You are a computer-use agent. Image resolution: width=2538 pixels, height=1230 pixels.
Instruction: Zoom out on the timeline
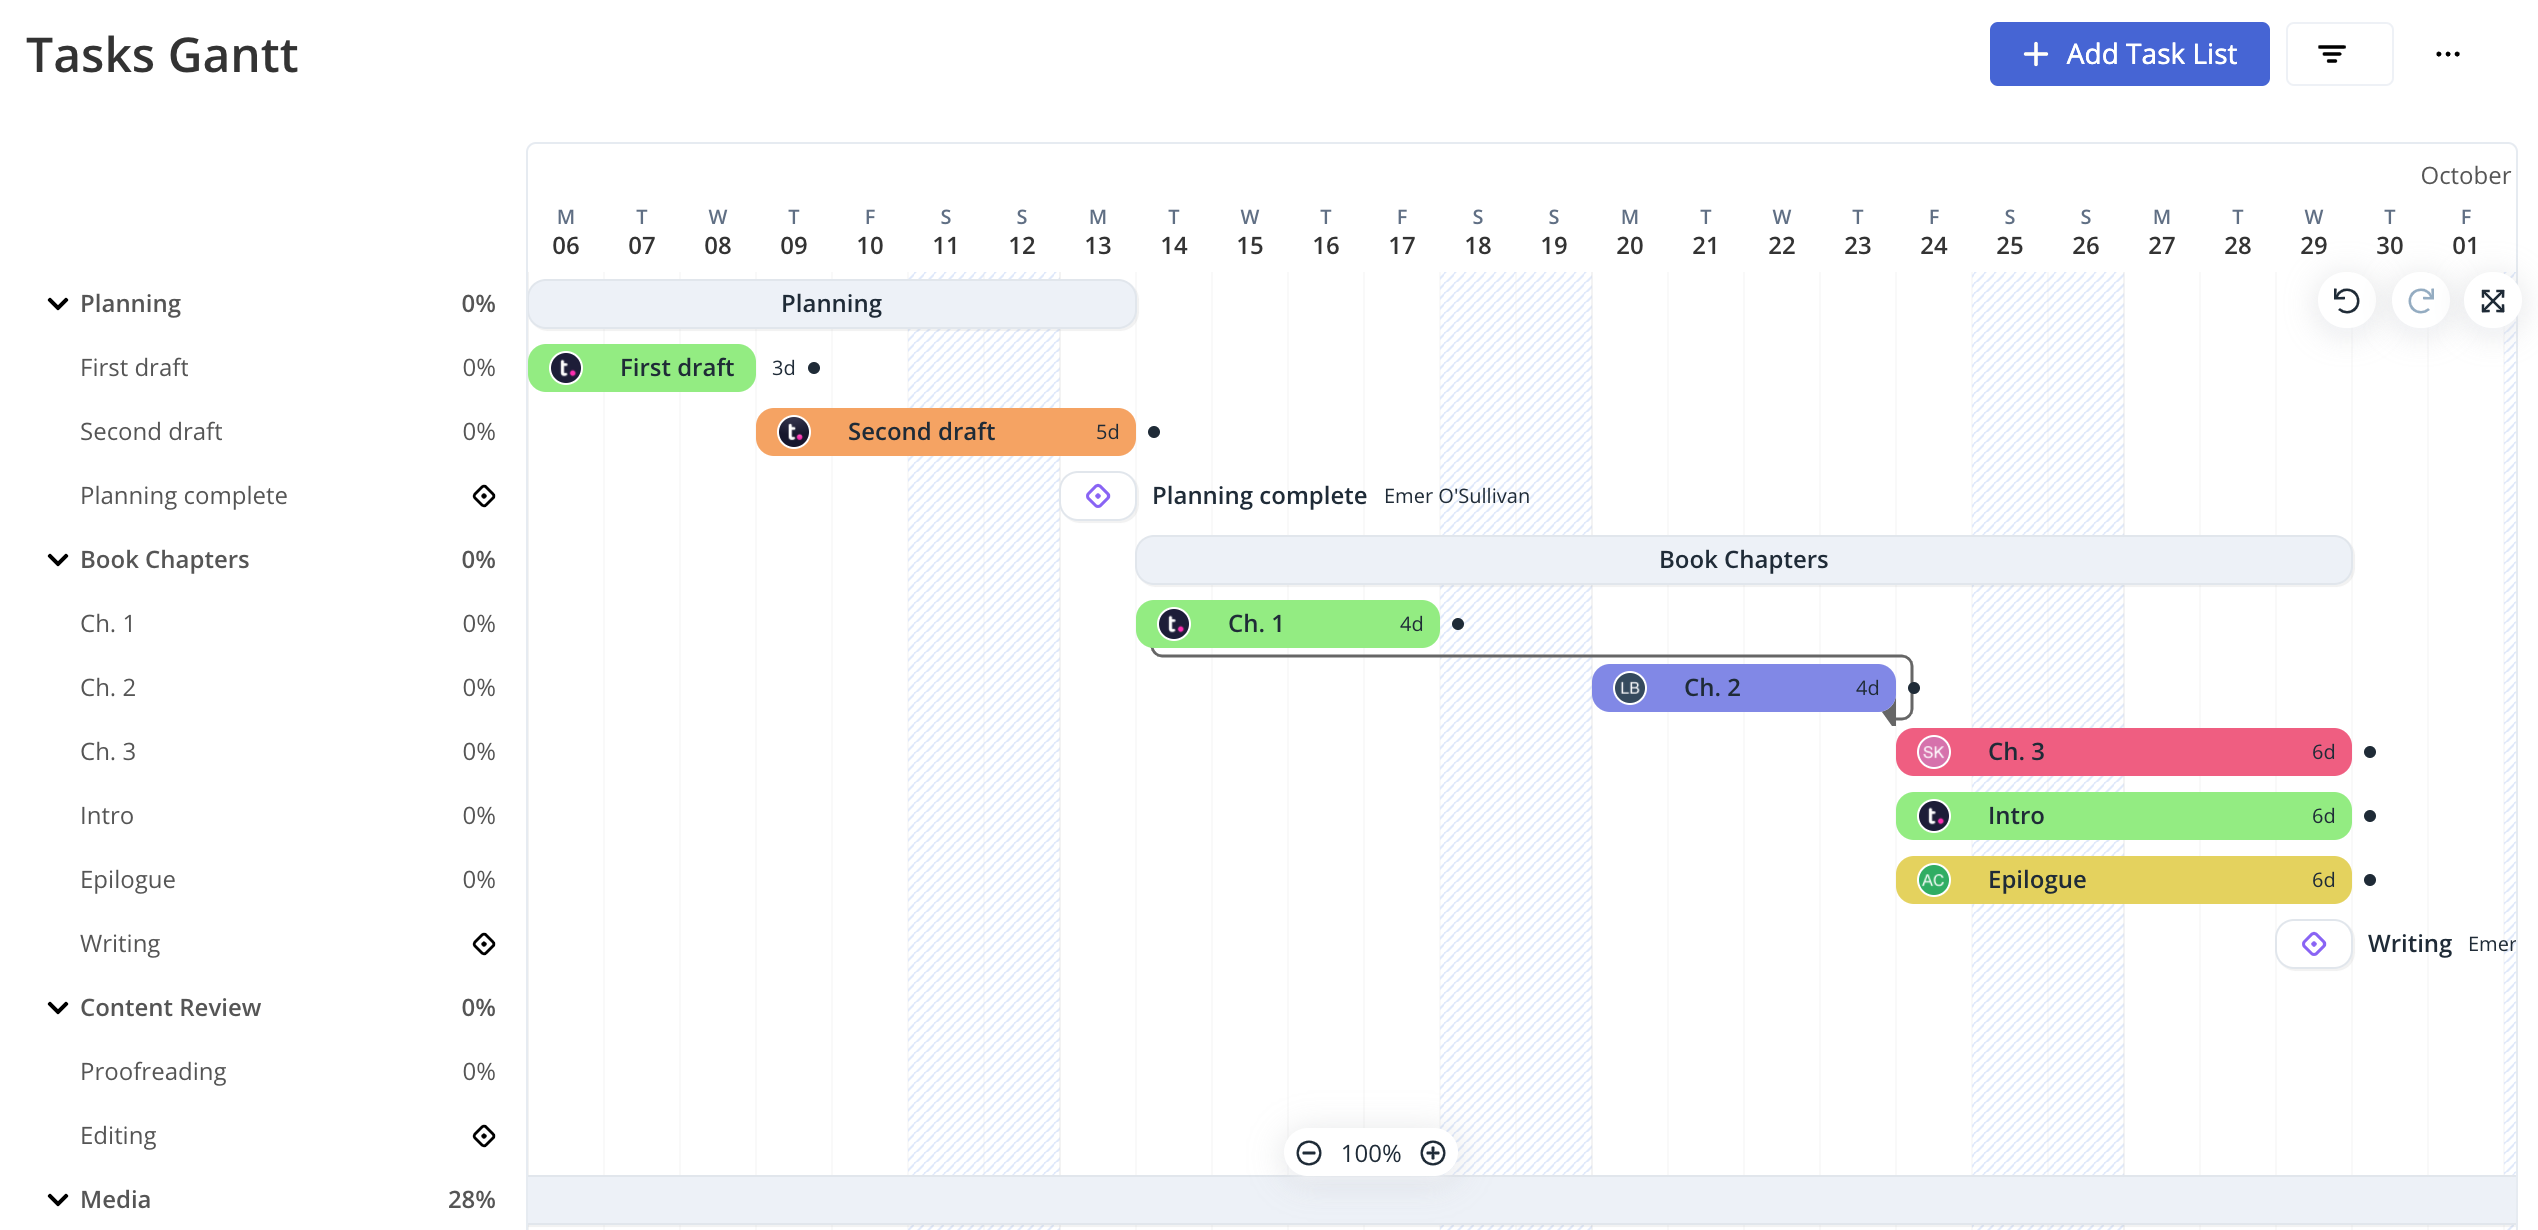click(1309, 1152)
